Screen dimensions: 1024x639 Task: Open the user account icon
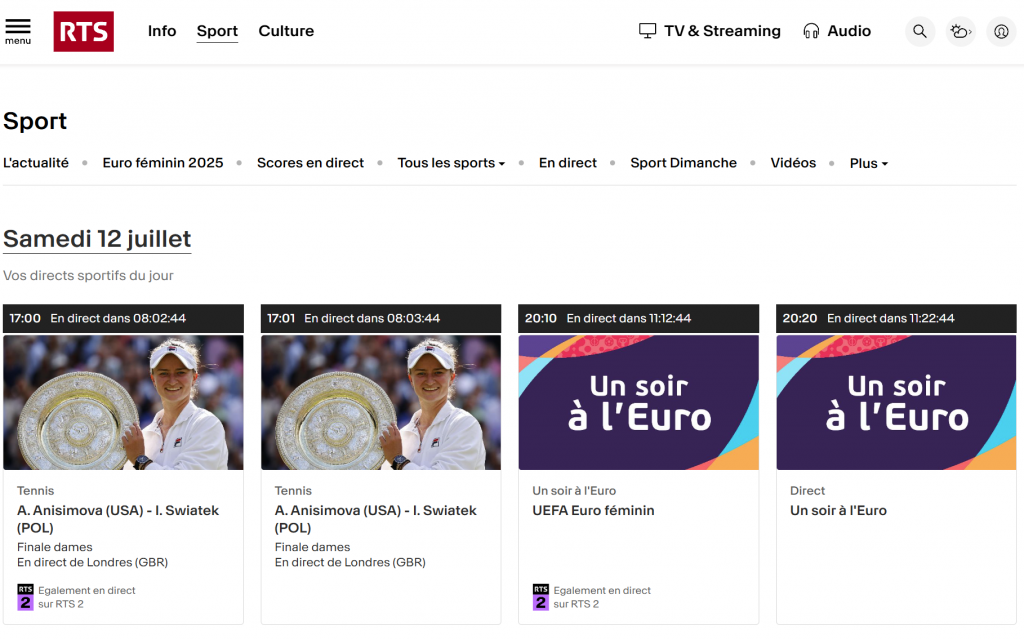click(1001, 31)
